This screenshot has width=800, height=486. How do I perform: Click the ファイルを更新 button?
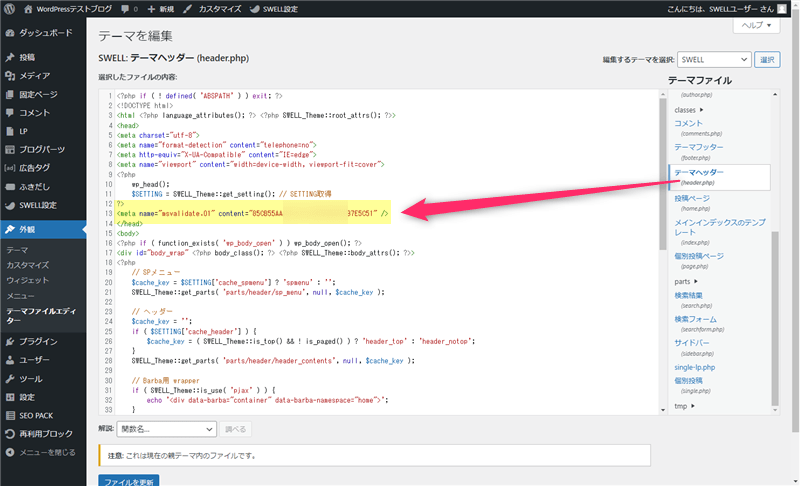(x=129, y=481)
